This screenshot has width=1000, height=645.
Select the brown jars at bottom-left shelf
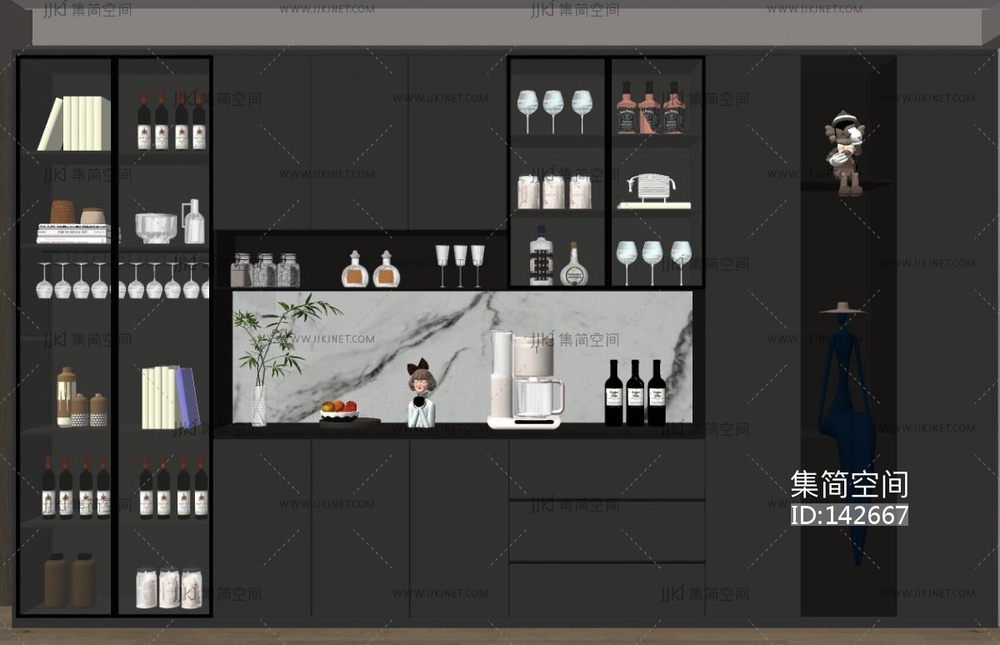click(x=69, y=580)
